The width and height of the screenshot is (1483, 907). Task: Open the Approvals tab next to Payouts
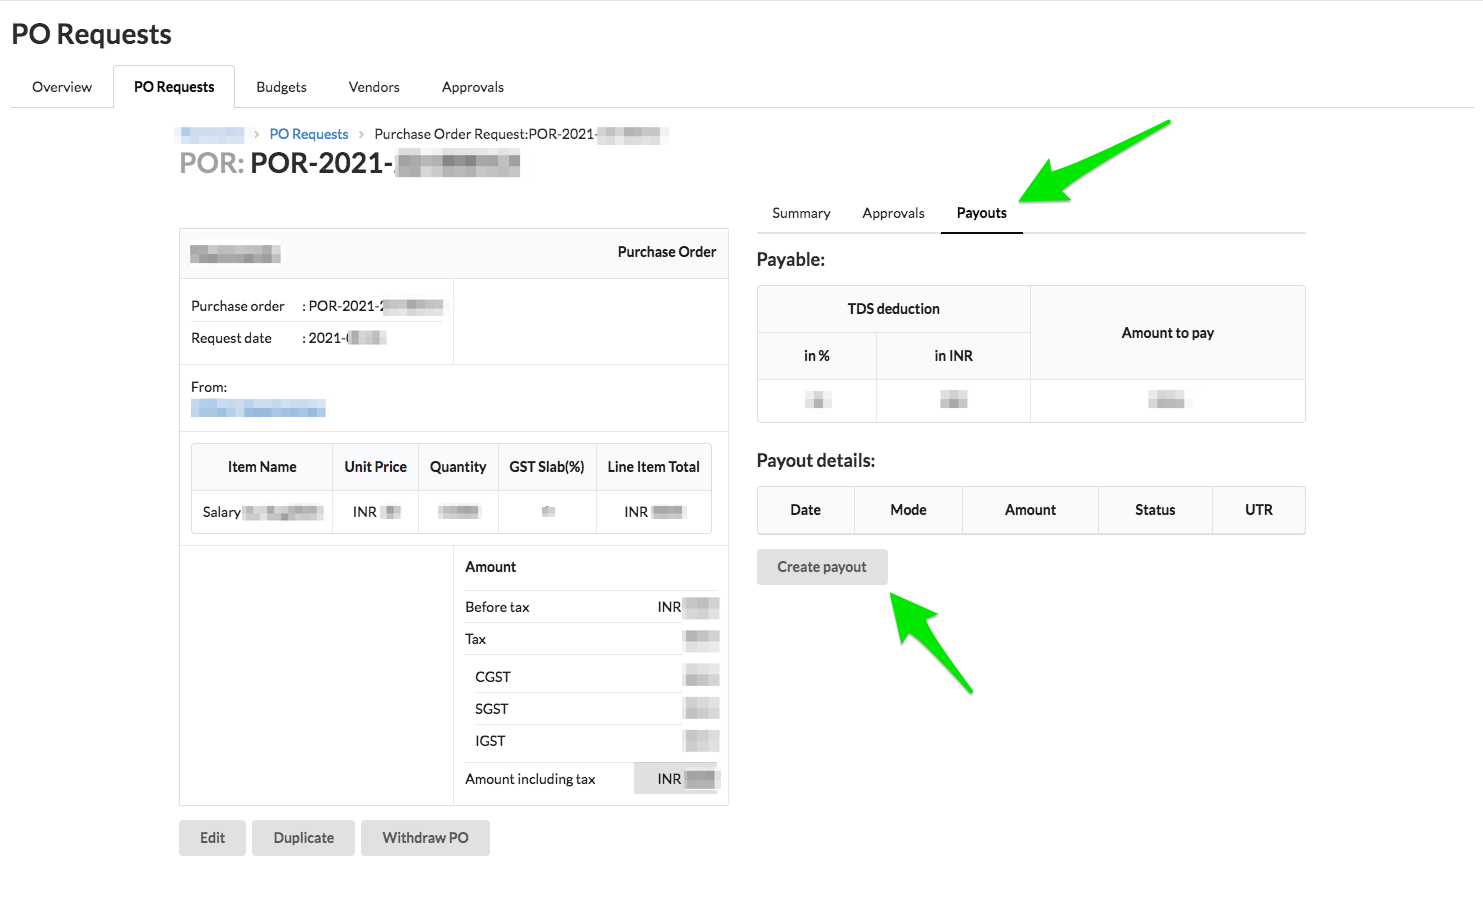click(x=892, y=212)
